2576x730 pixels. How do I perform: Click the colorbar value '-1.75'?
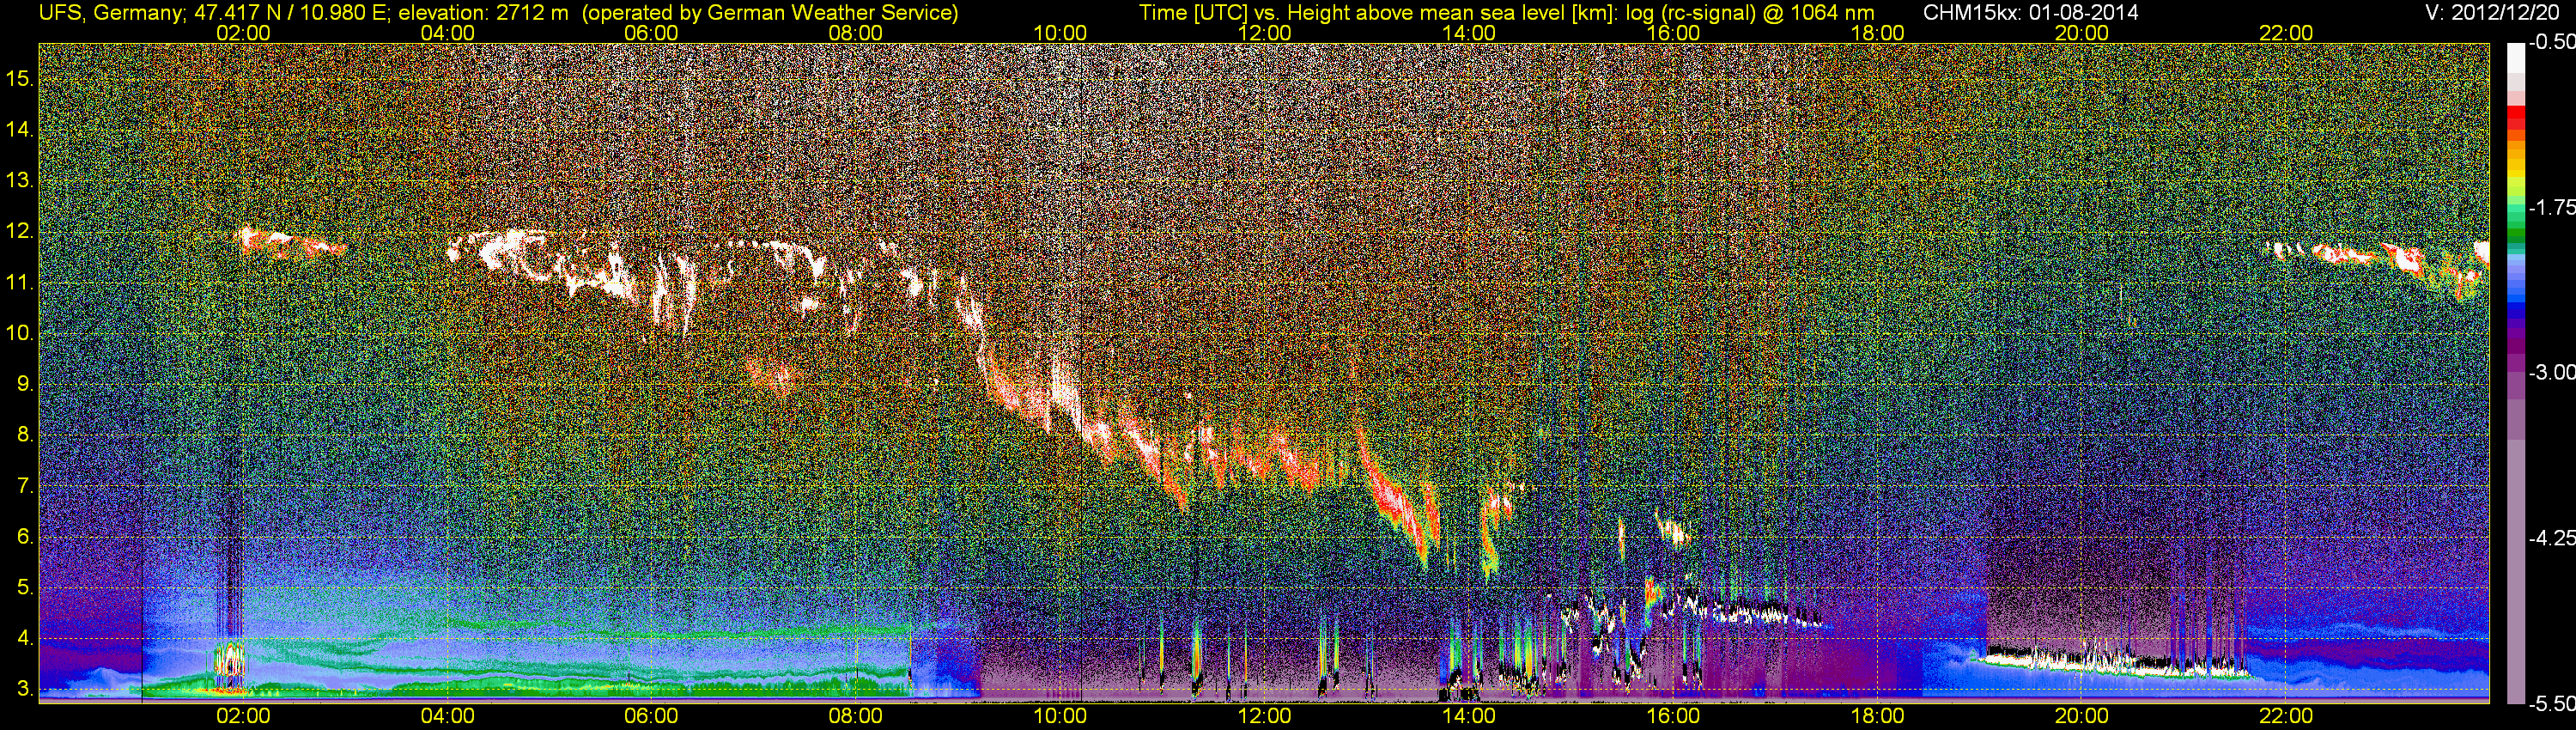click(2552, 207)
